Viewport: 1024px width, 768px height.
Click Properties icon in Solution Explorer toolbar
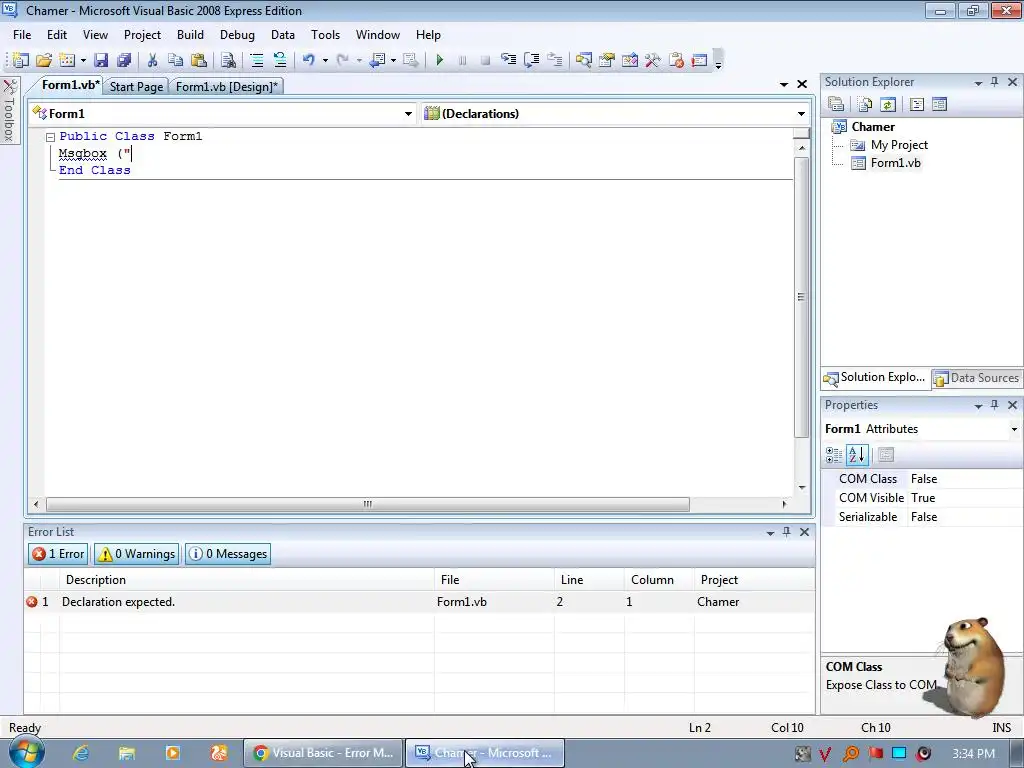pyautogui.click(x=836, y=104)
